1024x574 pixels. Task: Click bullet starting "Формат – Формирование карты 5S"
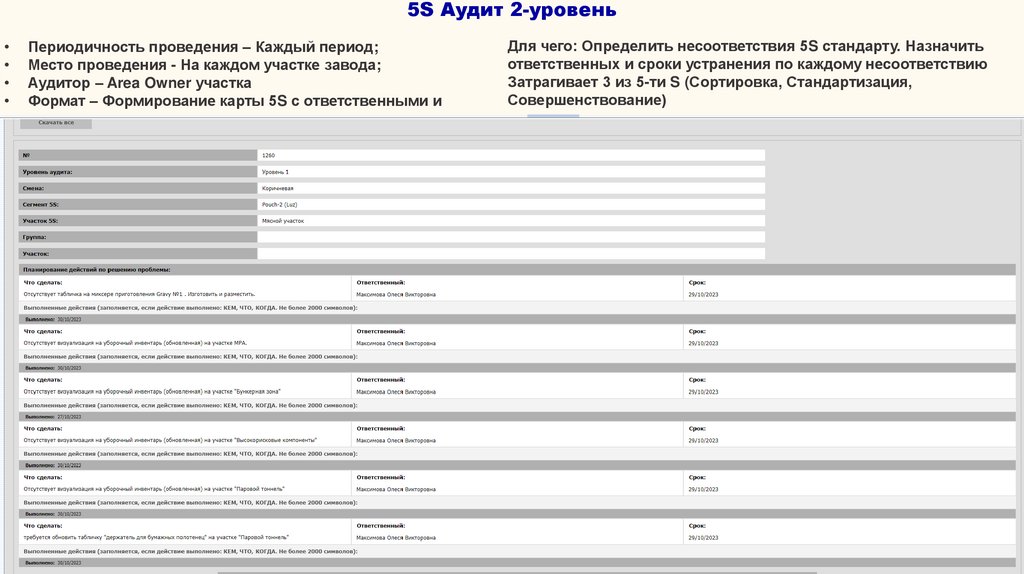tap(235, 101)
